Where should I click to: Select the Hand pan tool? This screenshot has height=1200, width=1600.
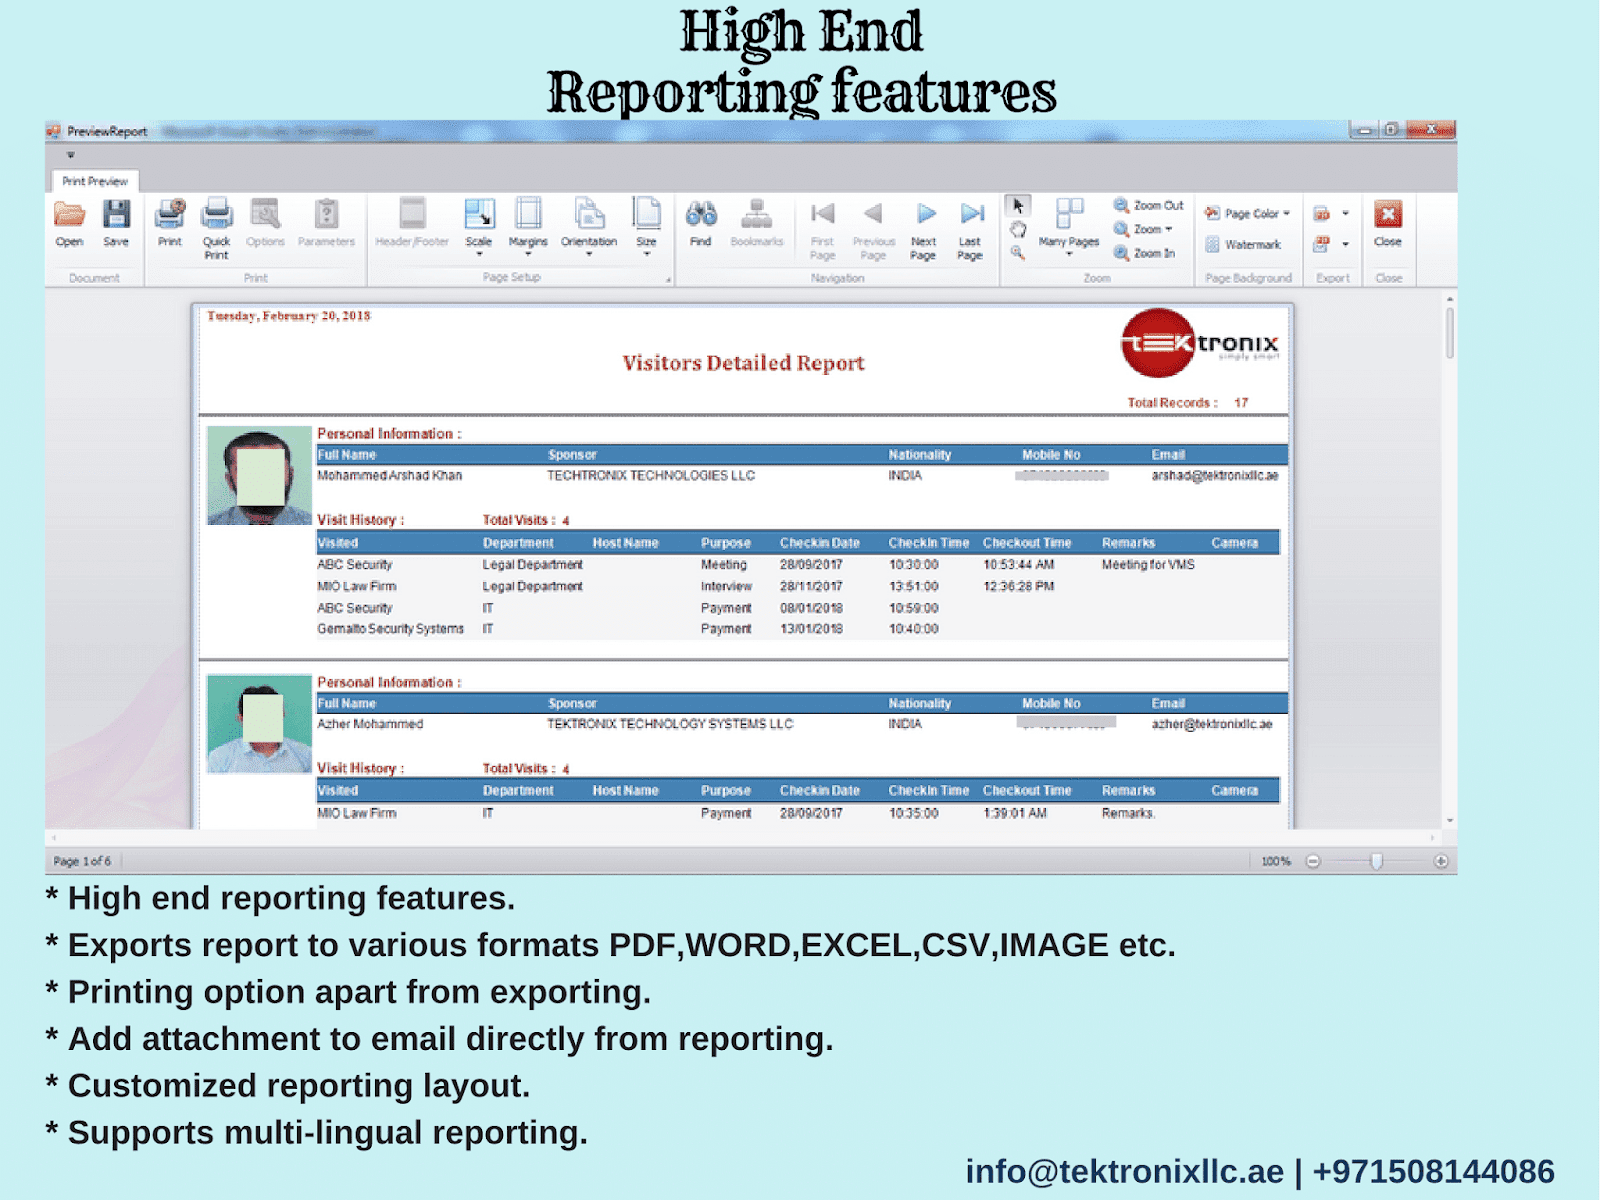1018,230
